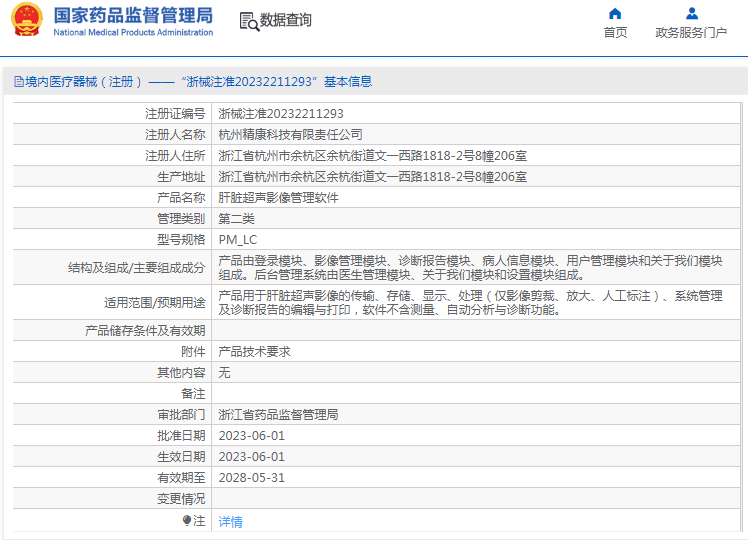Click the 批准日期 label

click(181, 436)
